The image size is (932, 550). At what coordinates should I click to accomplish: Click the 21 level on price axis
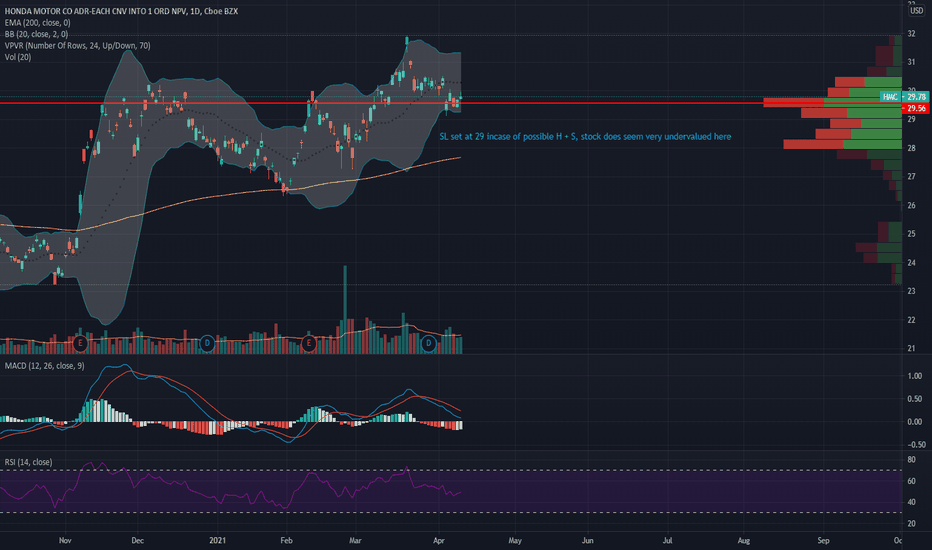tap(911, 348)
